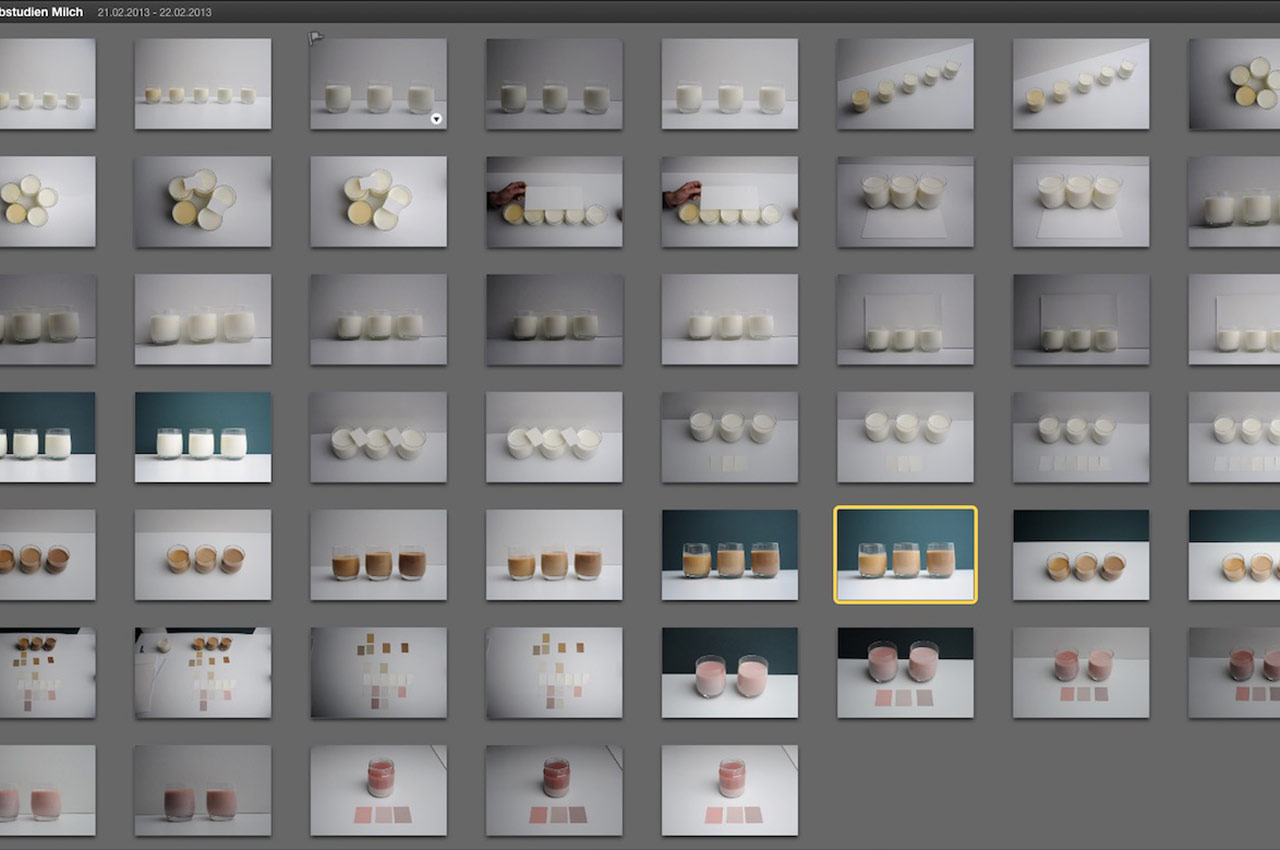Select dark photo of glasses before white board
This screenshot has height=850, width=1280.
pos(1080,320)
